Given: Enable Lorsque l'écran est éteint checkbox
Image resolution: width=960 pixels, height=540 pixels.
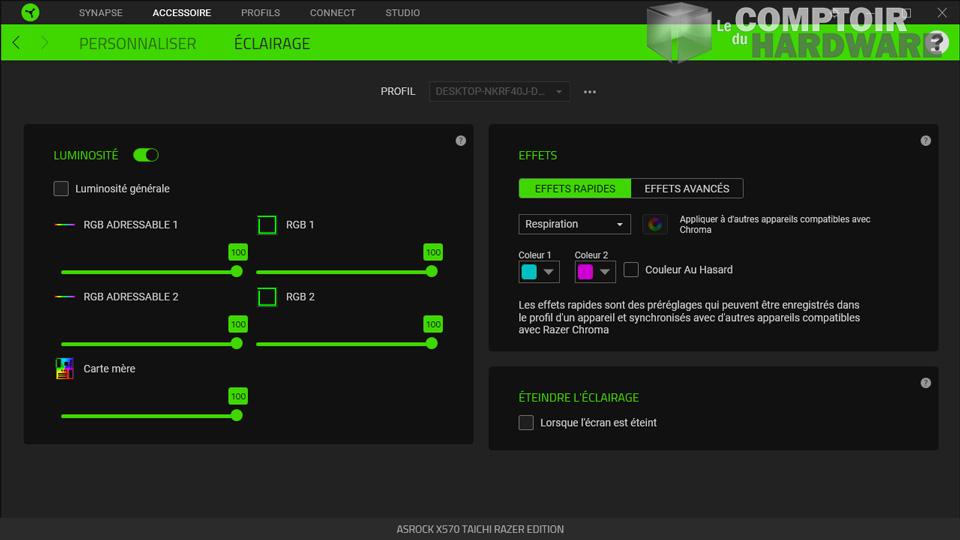Looking at the screenshot, I should click(x=526, y=423).
